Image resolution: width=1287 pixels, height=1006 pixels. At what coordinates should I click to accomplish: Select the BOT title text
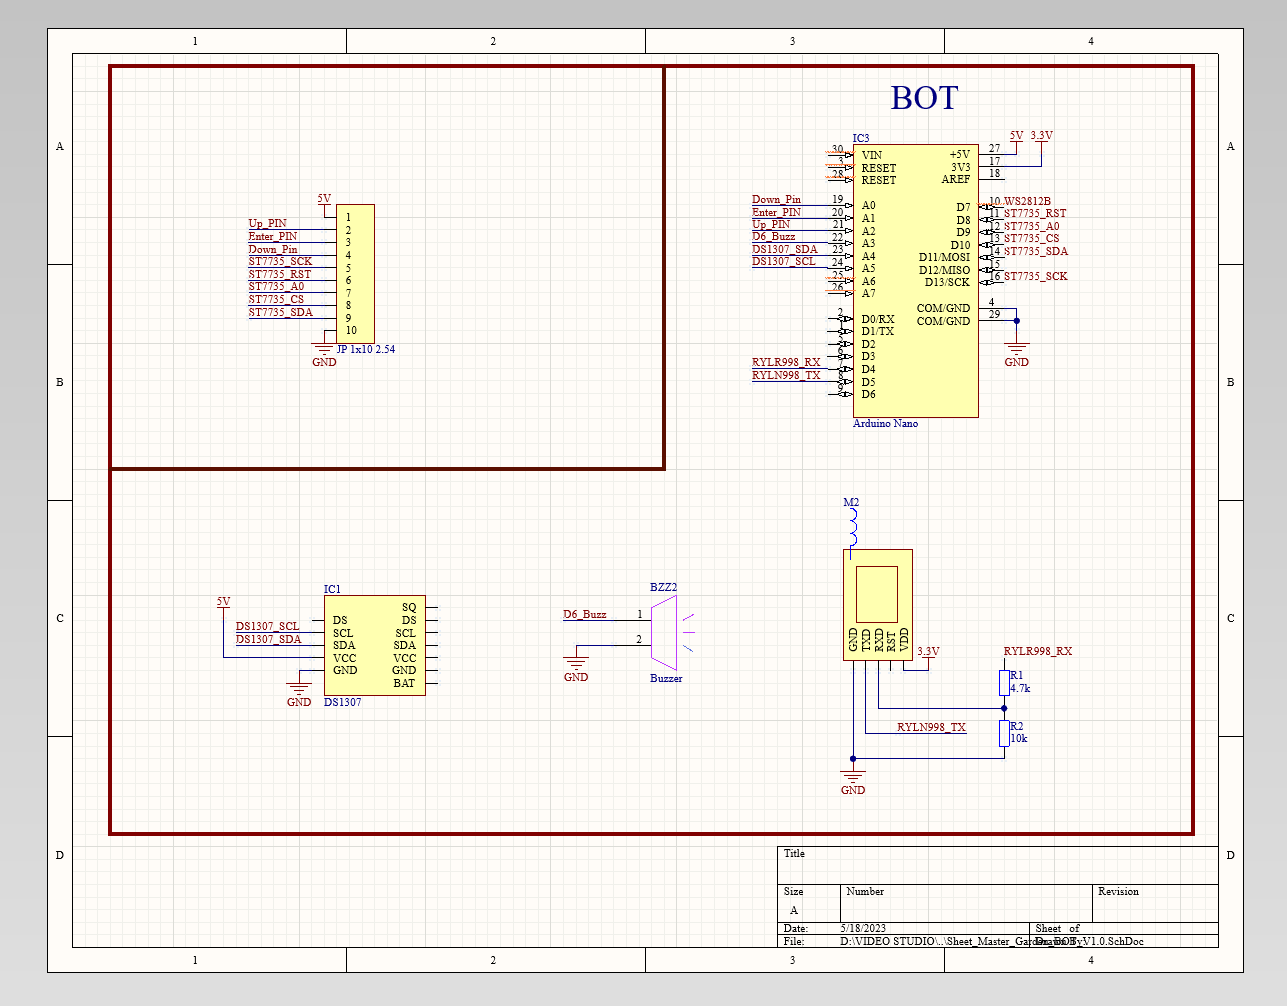[x=924, y=98]
